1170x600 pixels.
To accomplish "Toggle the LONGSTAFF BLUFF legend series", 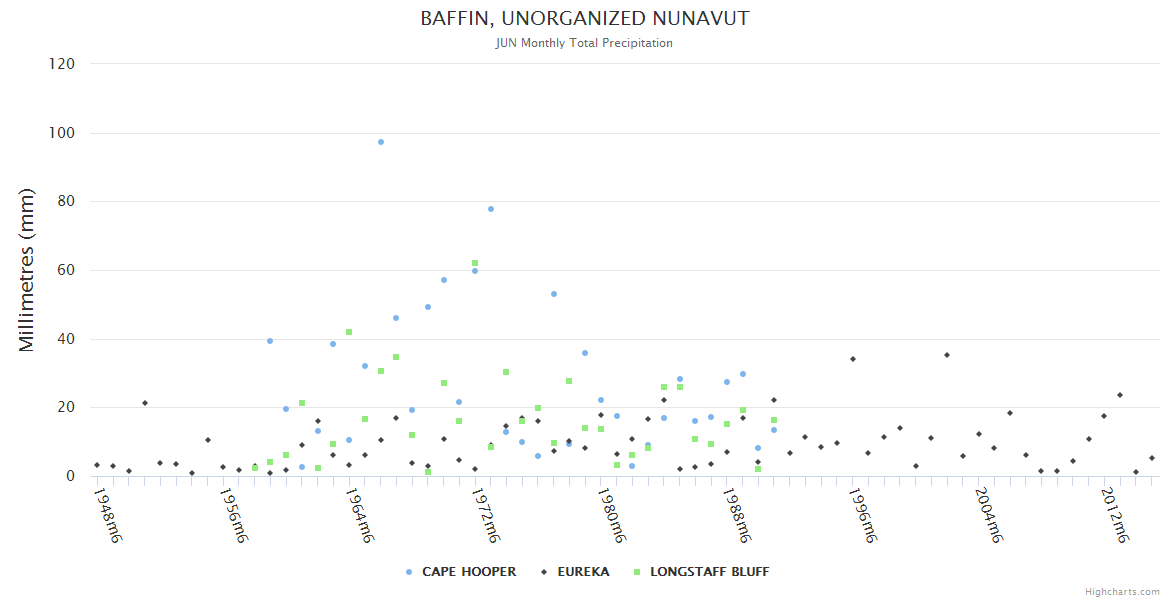I will 709,572.
